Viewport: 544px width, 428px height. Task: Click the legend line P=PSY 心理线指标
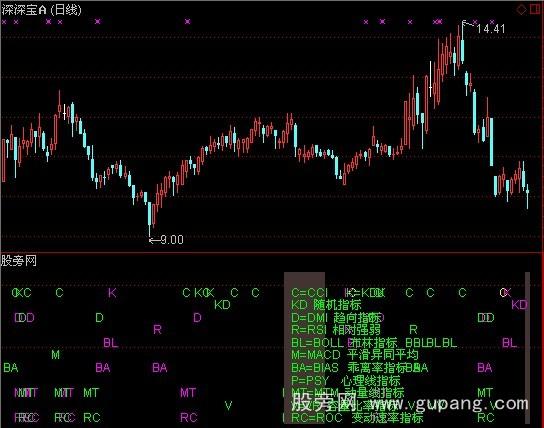[346, 380]
